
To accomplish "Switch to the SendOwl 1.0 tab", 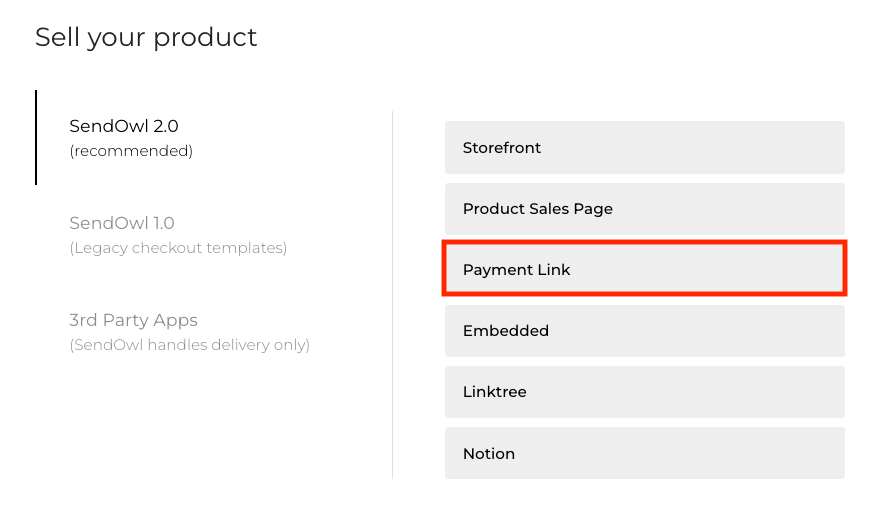I will coord(122,223).
